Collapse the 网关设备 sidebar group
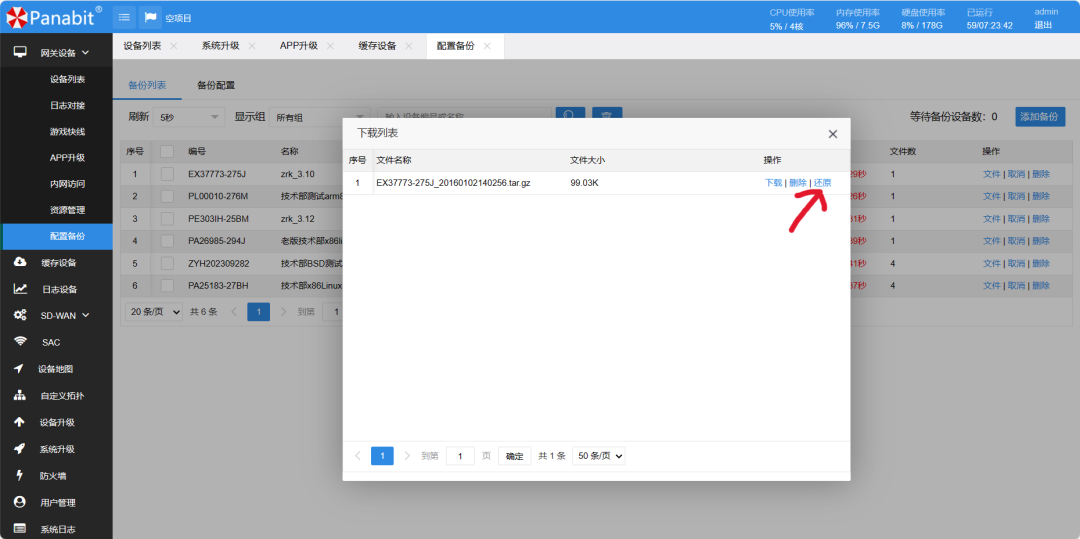 click(85, 52)
